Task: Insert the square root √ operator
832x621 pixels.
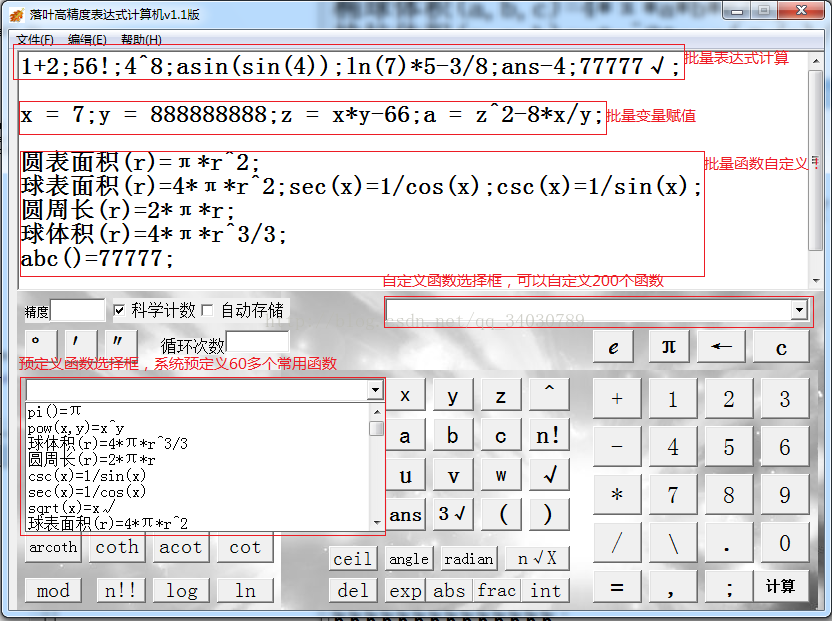Action: click(549, 475)
